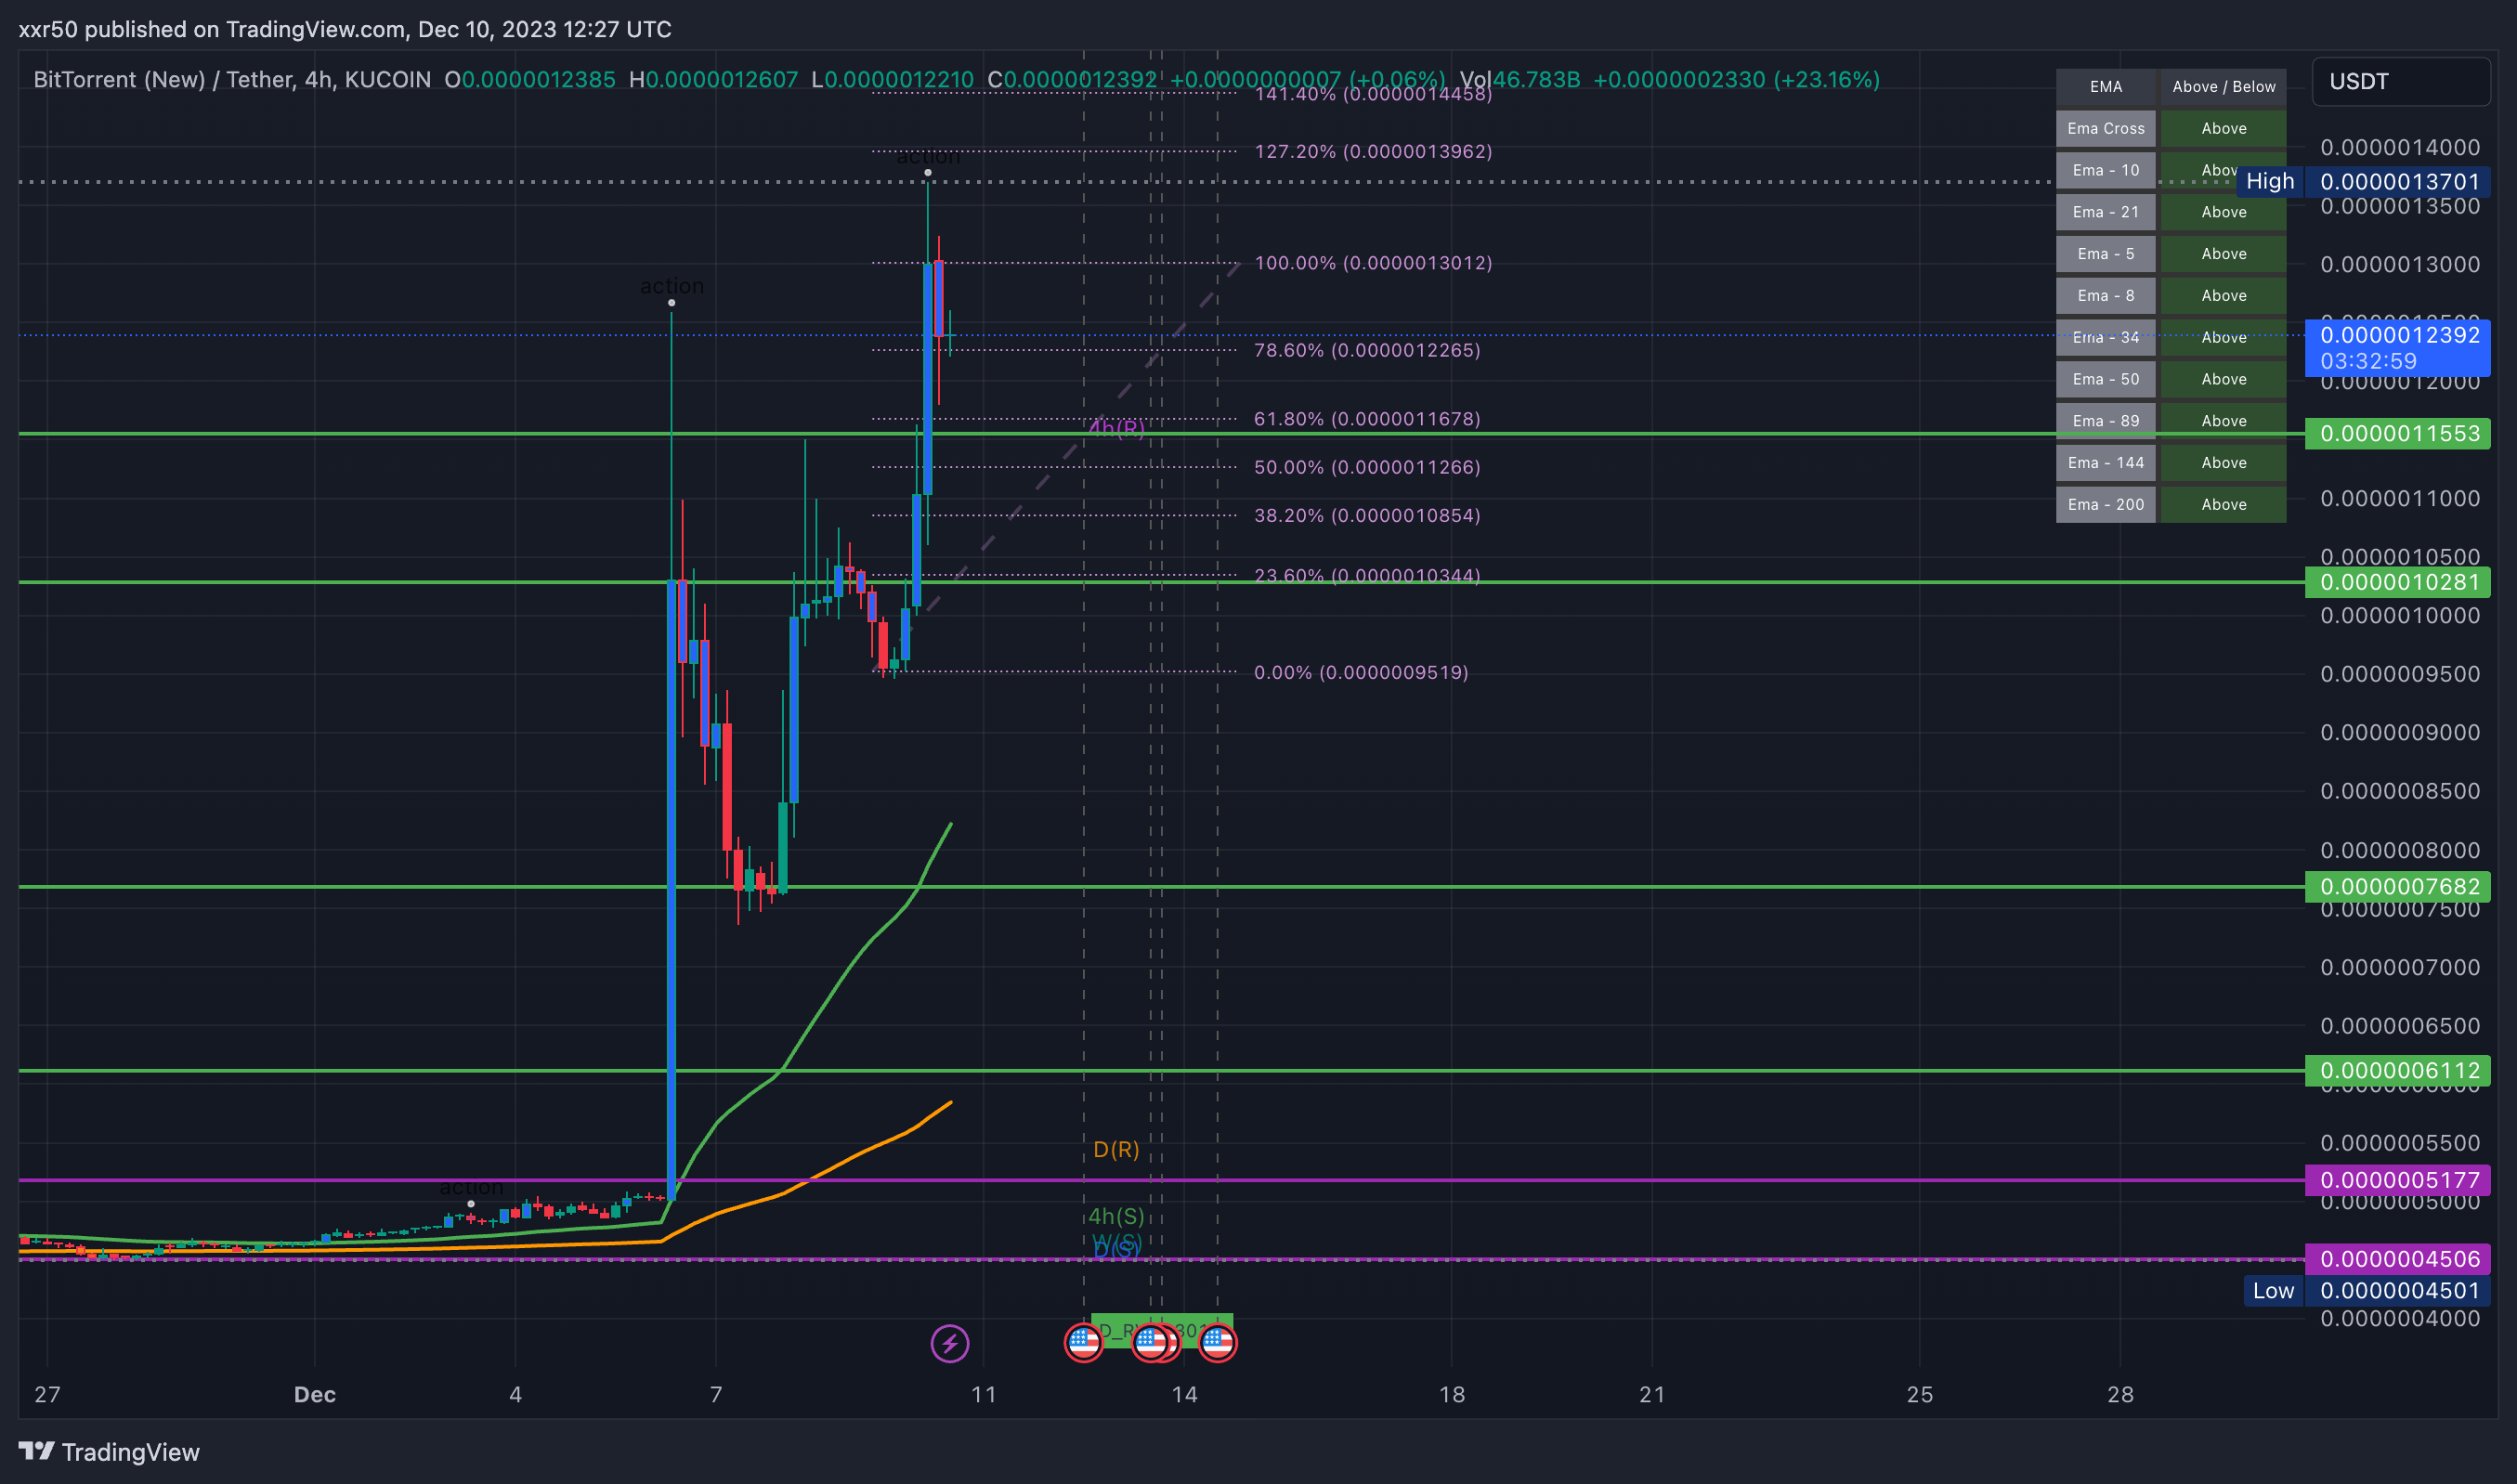The image size is (2517, 1484).
Task: Click the Ema - 8 table cell
Action: pos(2105,296)
